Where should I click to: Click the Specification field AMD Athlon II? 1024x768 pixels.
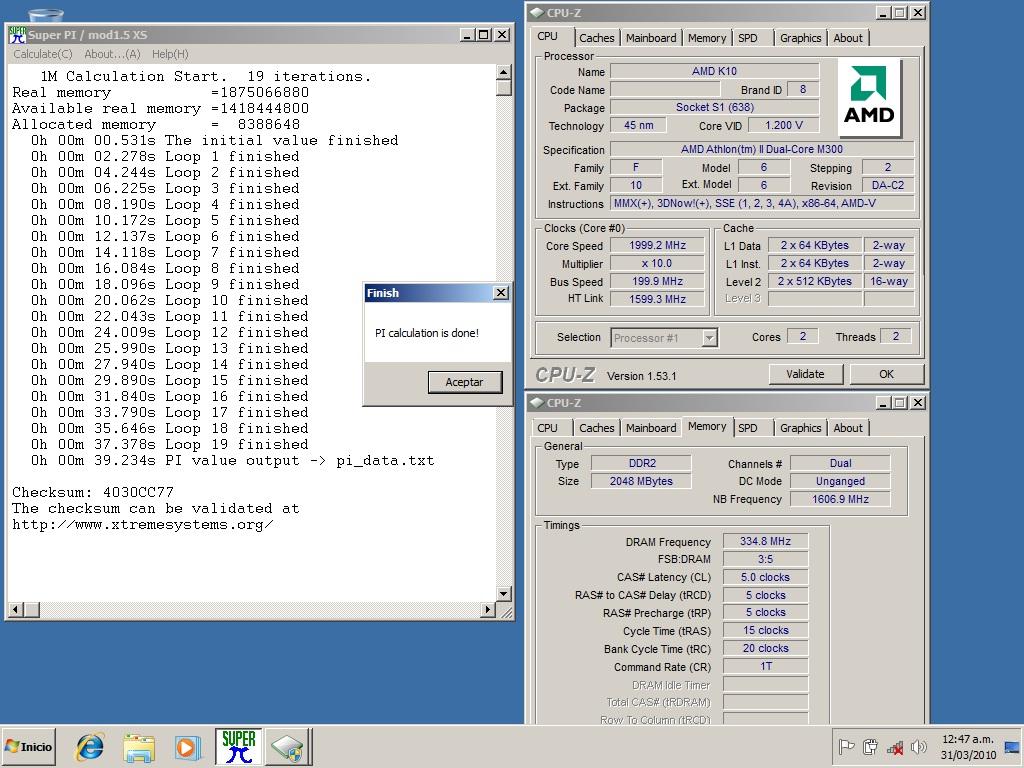(x=761, y=150)
